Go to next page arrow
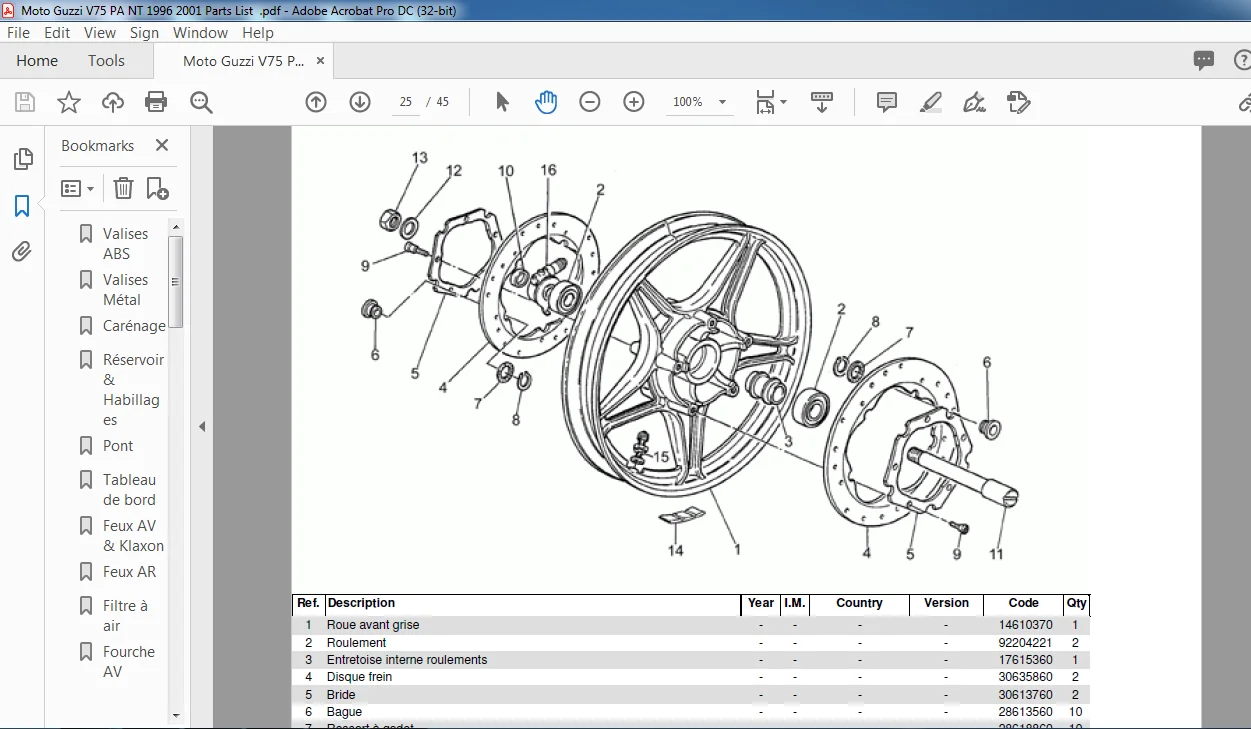Viewport: 1251px width, 729px height. [x=360, y=102]
